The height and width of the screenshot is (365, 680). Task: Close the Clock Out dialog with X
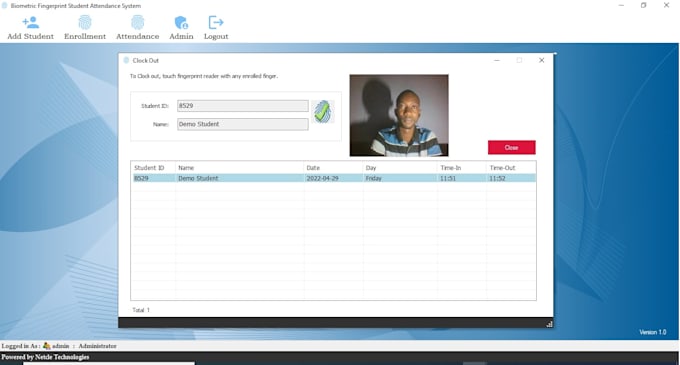click(541, 60)
